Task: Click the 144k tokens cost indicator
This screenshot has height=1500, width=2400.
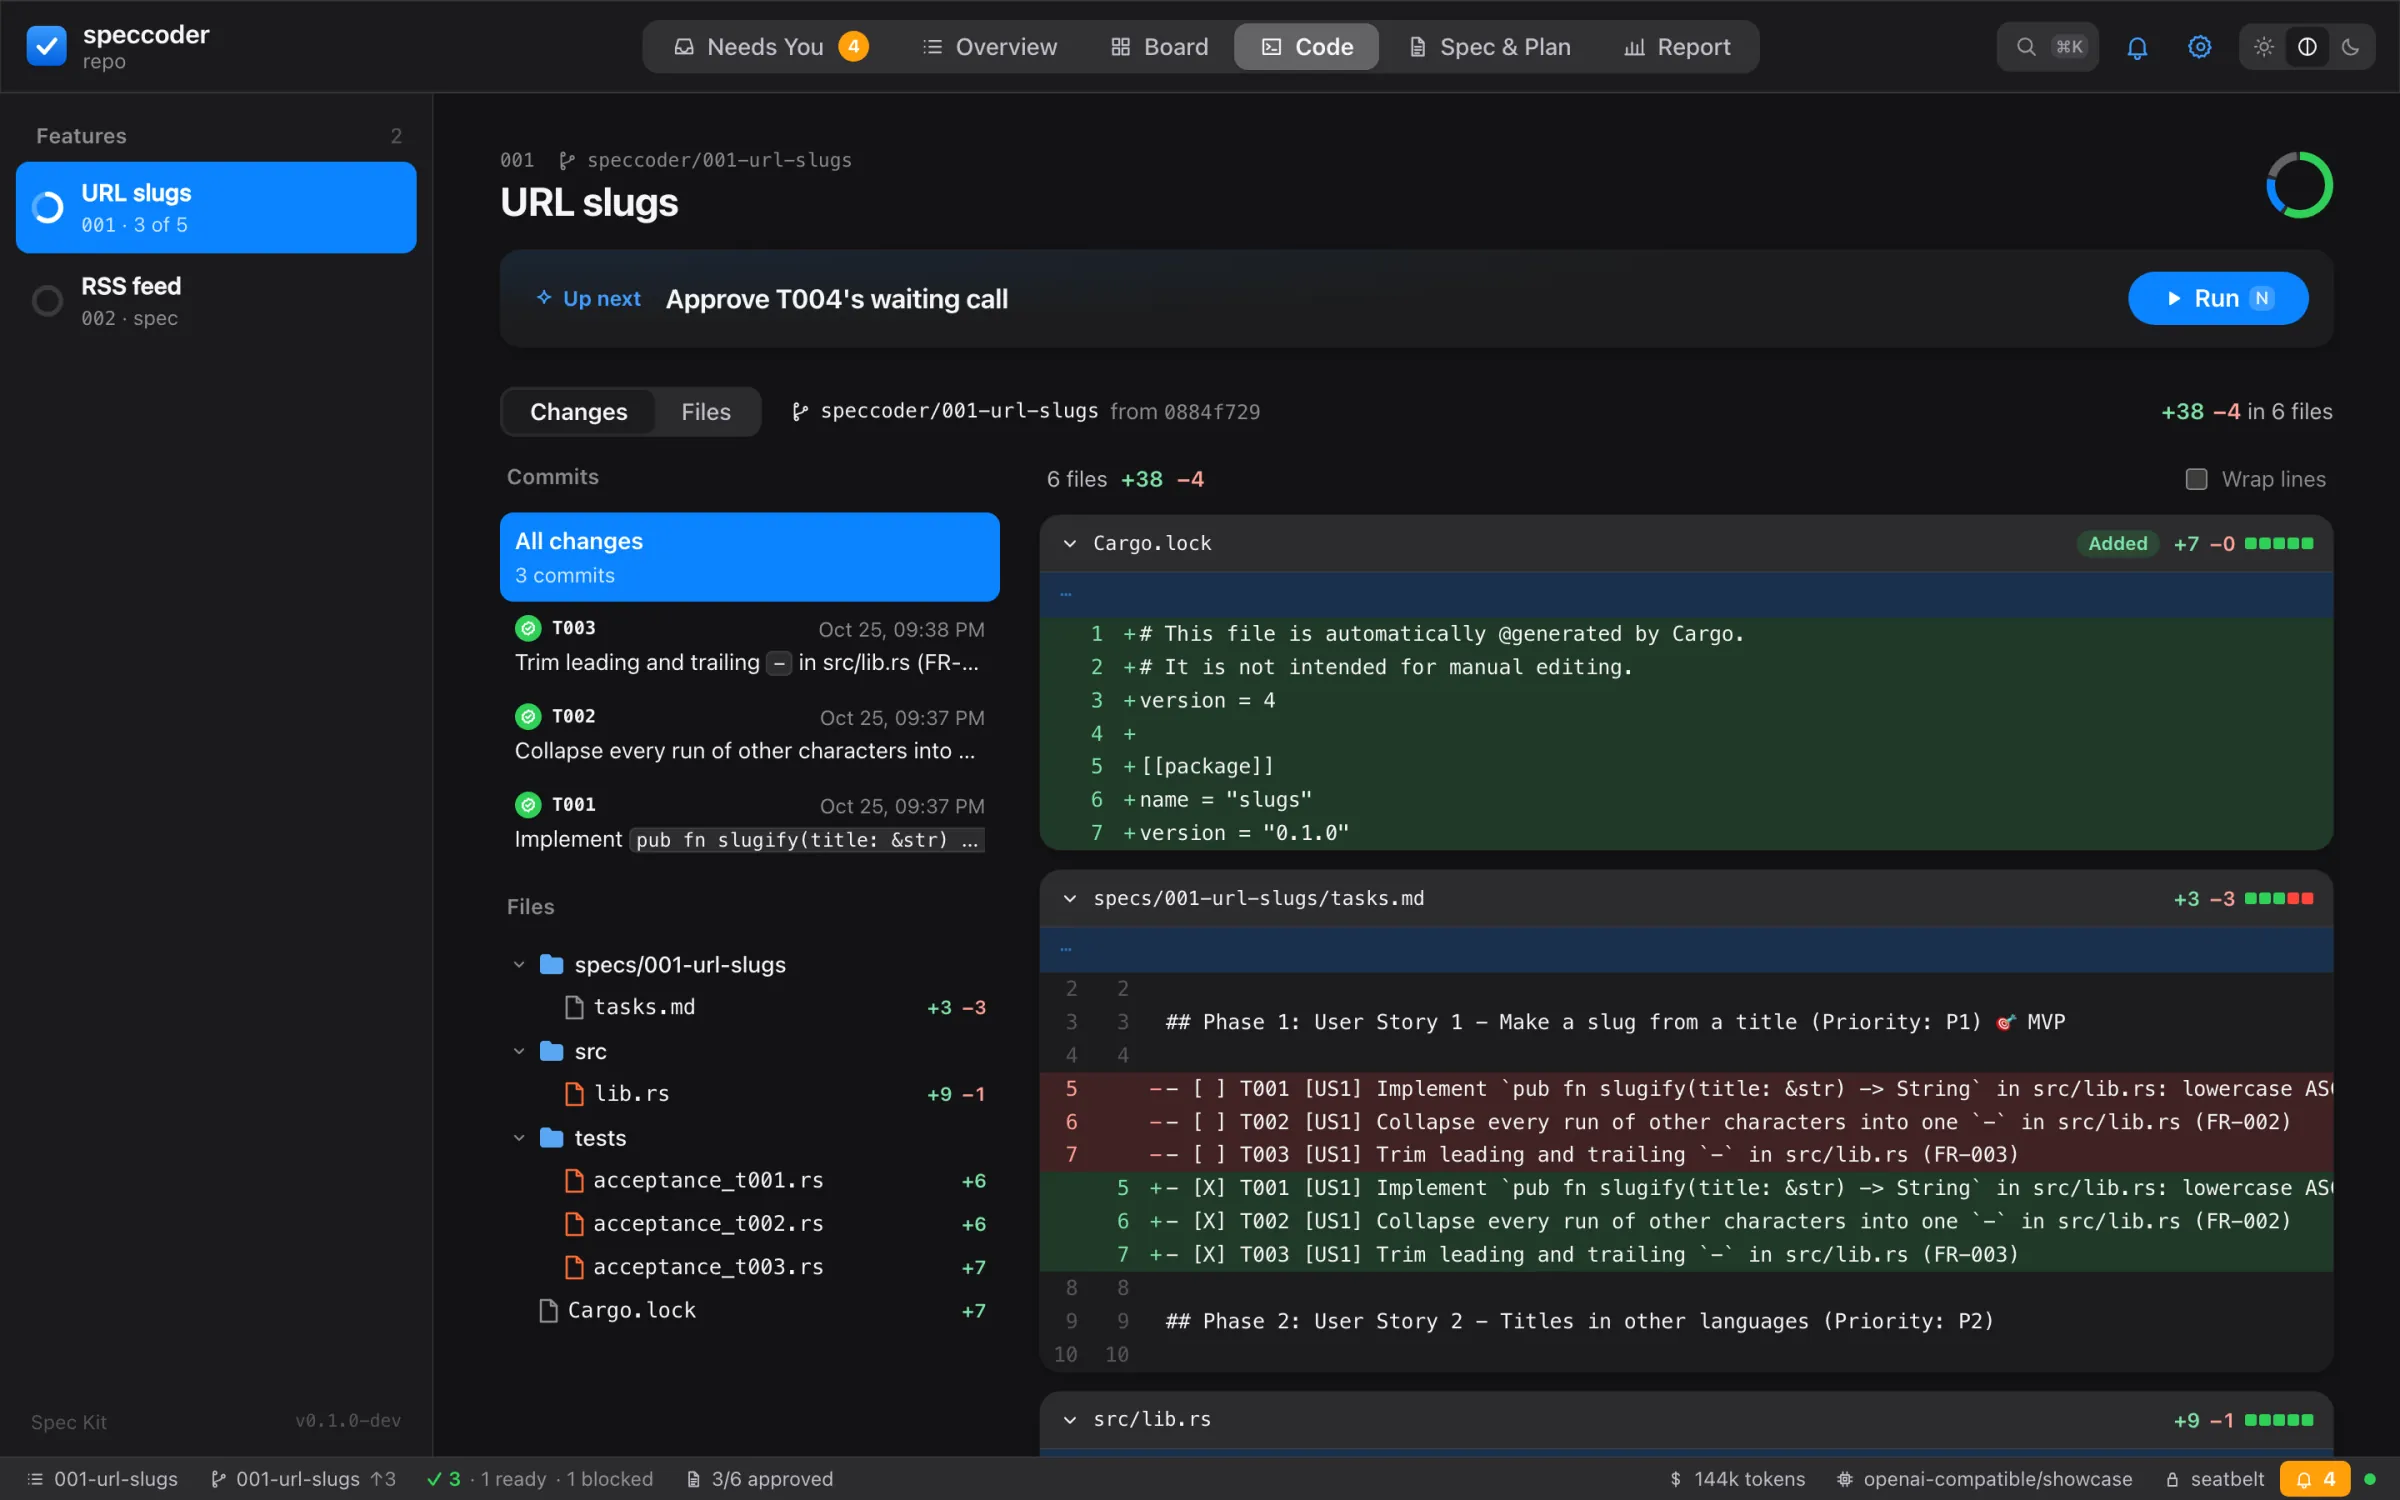Action: coord(1738,1479)
